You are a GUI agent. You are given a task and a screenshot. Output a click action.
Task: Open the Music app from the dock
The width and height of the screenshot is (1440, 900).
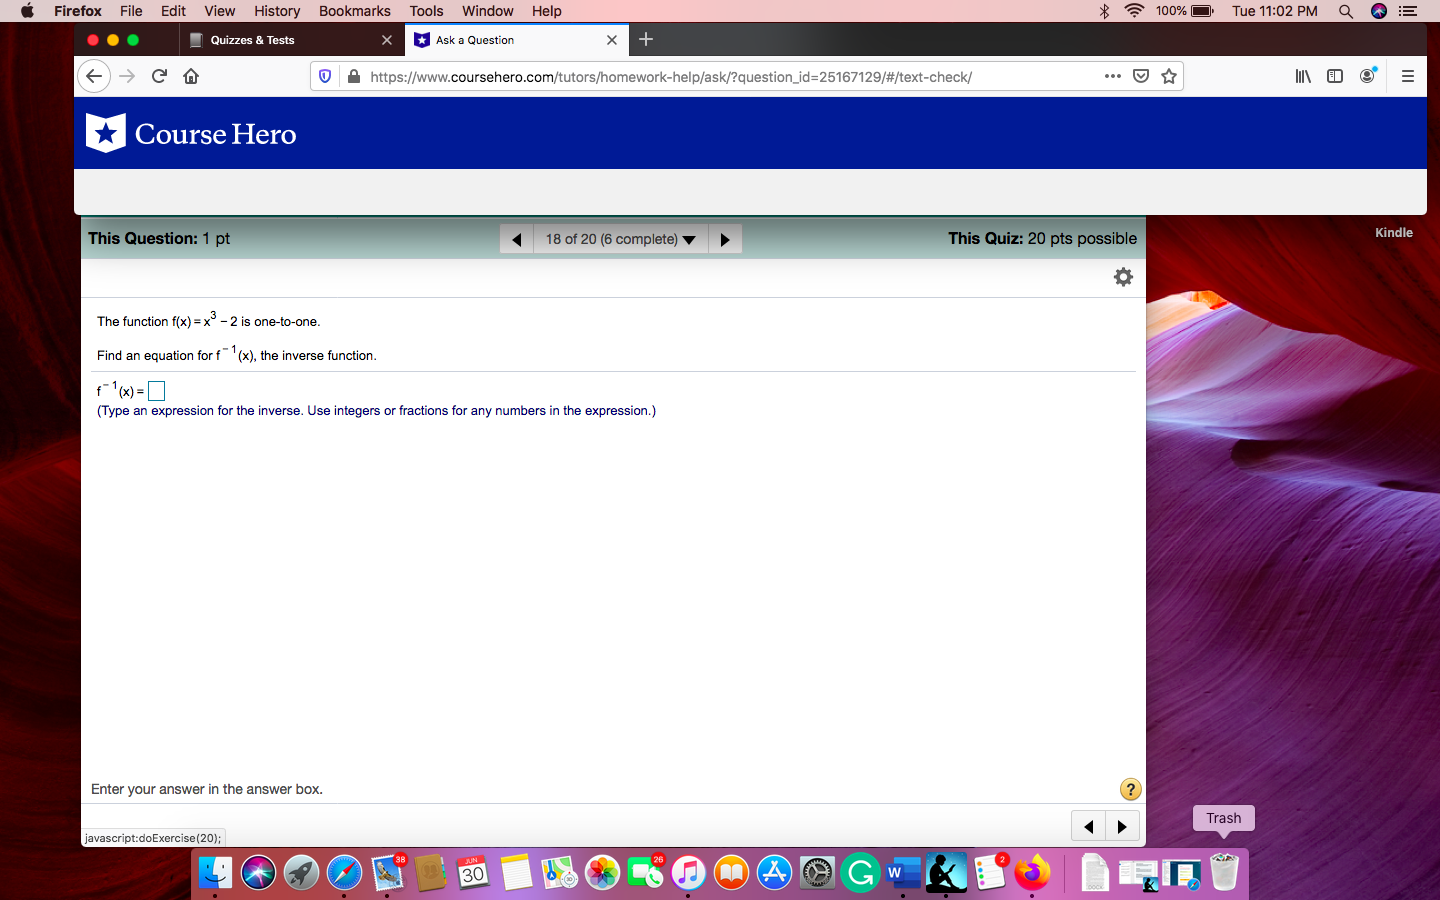click(688, 873)
